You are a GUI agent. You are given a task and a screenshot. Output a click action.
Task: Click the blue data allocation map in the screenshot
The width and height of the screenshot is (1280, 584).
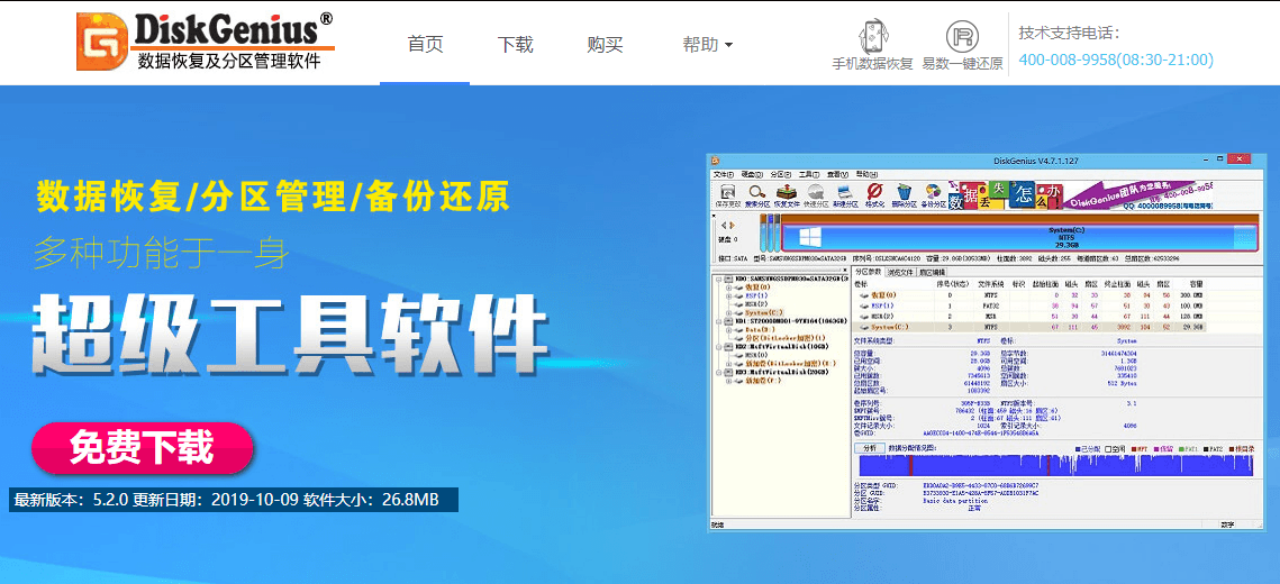pos(1056,466)
